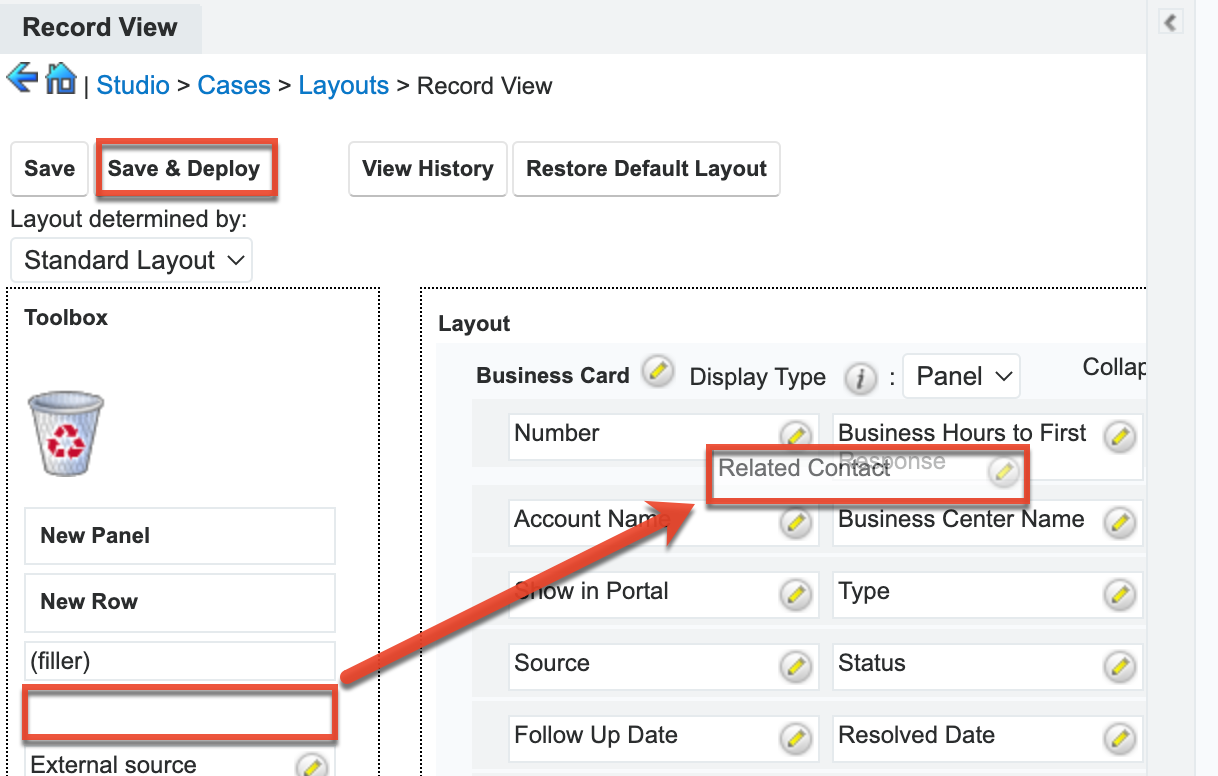Click the recycle bin trash icon

(x=66, y=433)
